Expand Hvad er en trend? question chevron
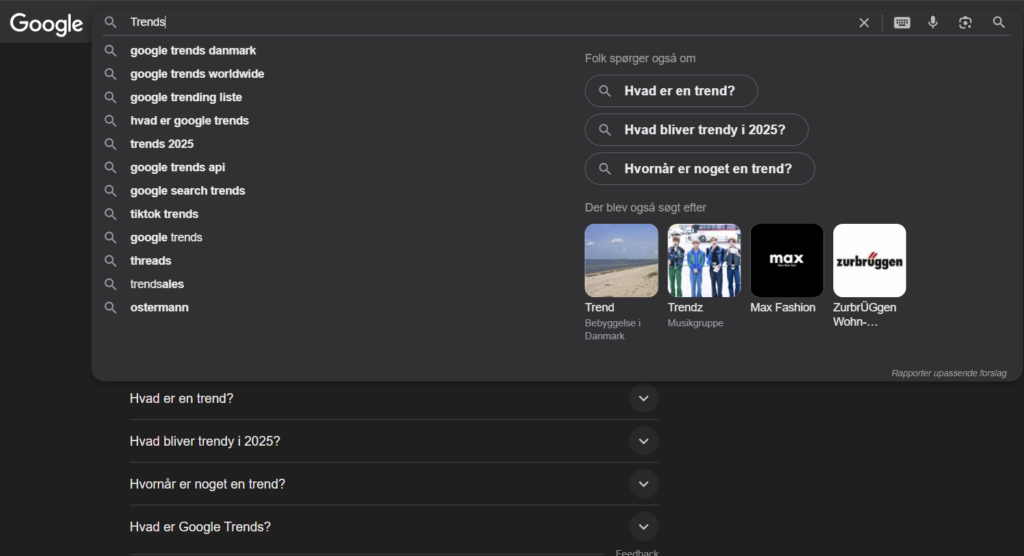The height and width of the screenshot is (556, 1024). pos(643,399)
